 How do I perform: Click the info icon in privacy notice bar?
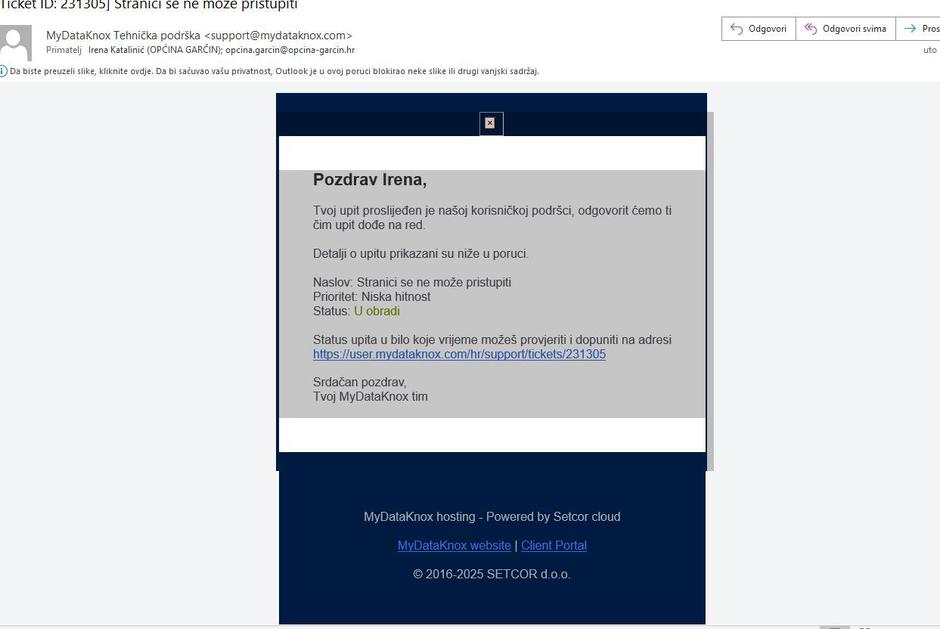[3, 71]
